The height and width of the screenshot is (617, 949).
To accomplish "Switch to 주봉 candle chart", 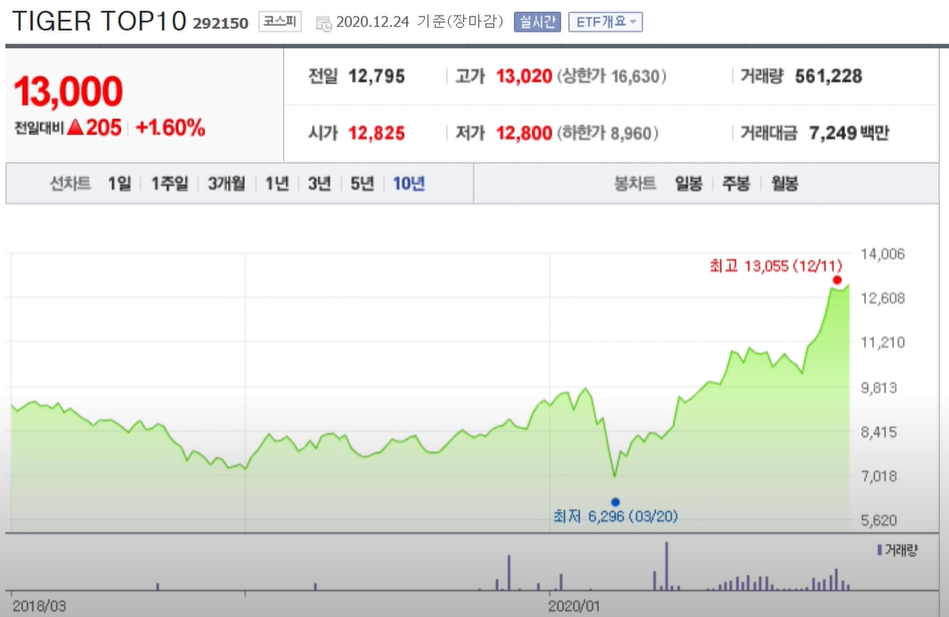I will (x=736, y=183).
